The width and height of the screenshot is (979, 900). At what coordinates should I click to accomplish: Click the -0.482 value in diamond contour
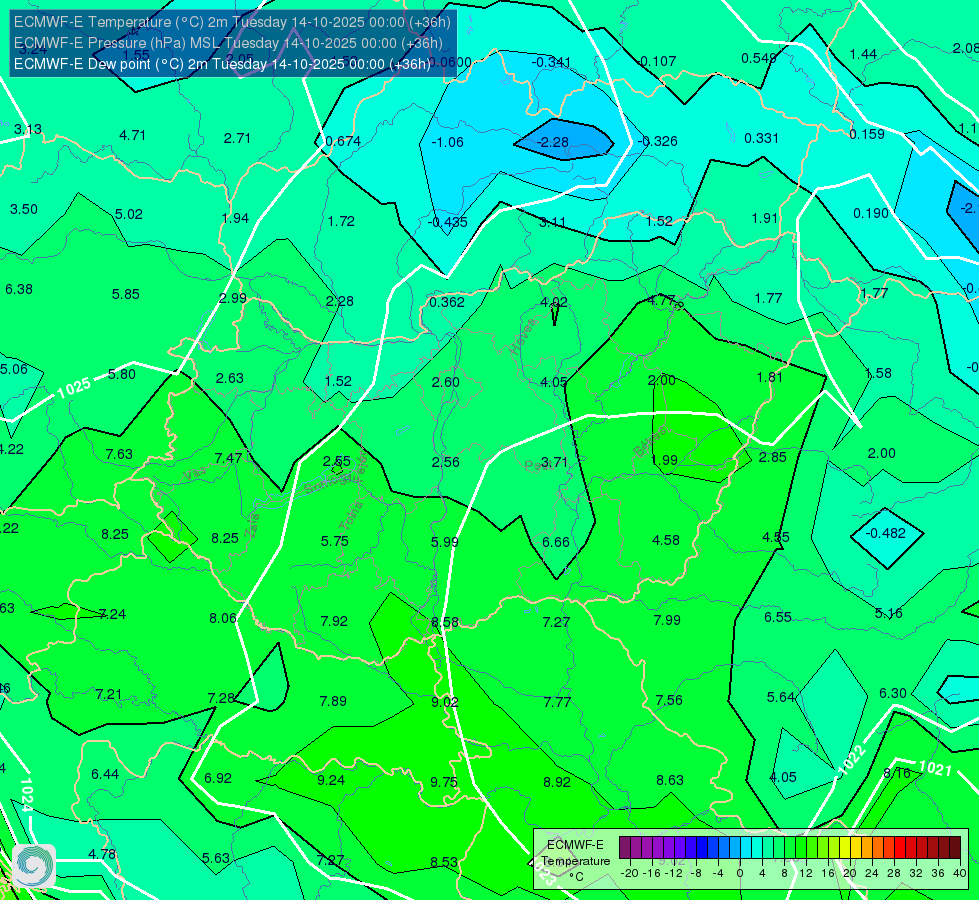(886, 533)
